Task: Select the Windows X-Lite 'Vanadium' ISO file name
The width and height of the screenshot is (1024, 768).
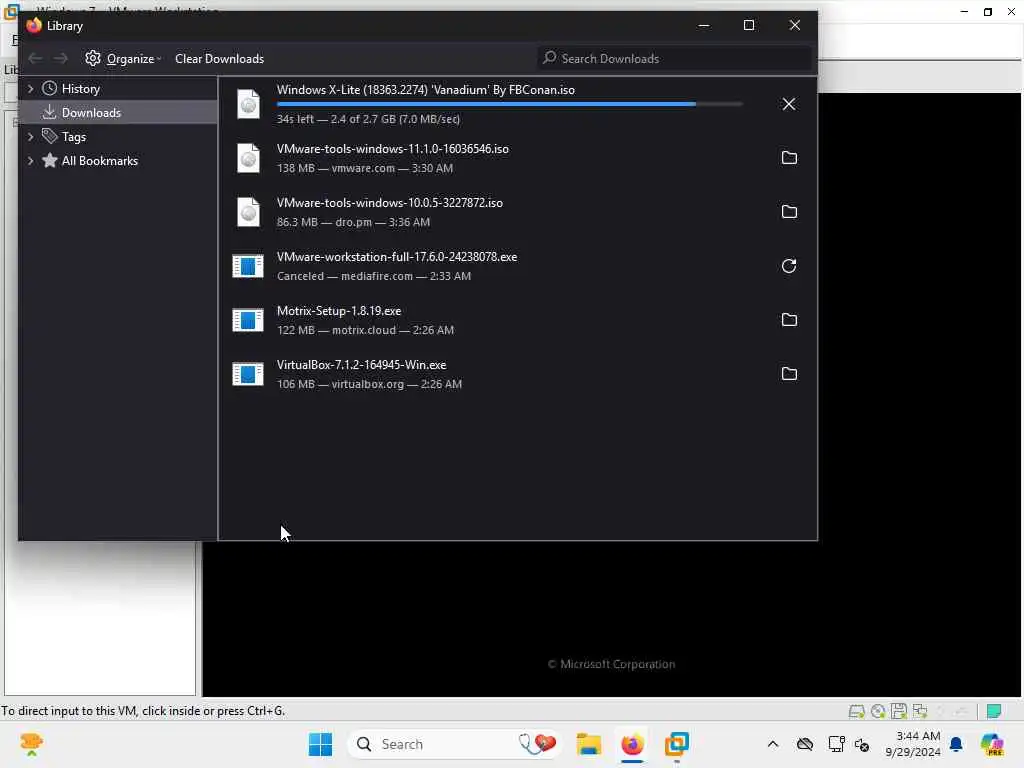Action: (426, 90)
